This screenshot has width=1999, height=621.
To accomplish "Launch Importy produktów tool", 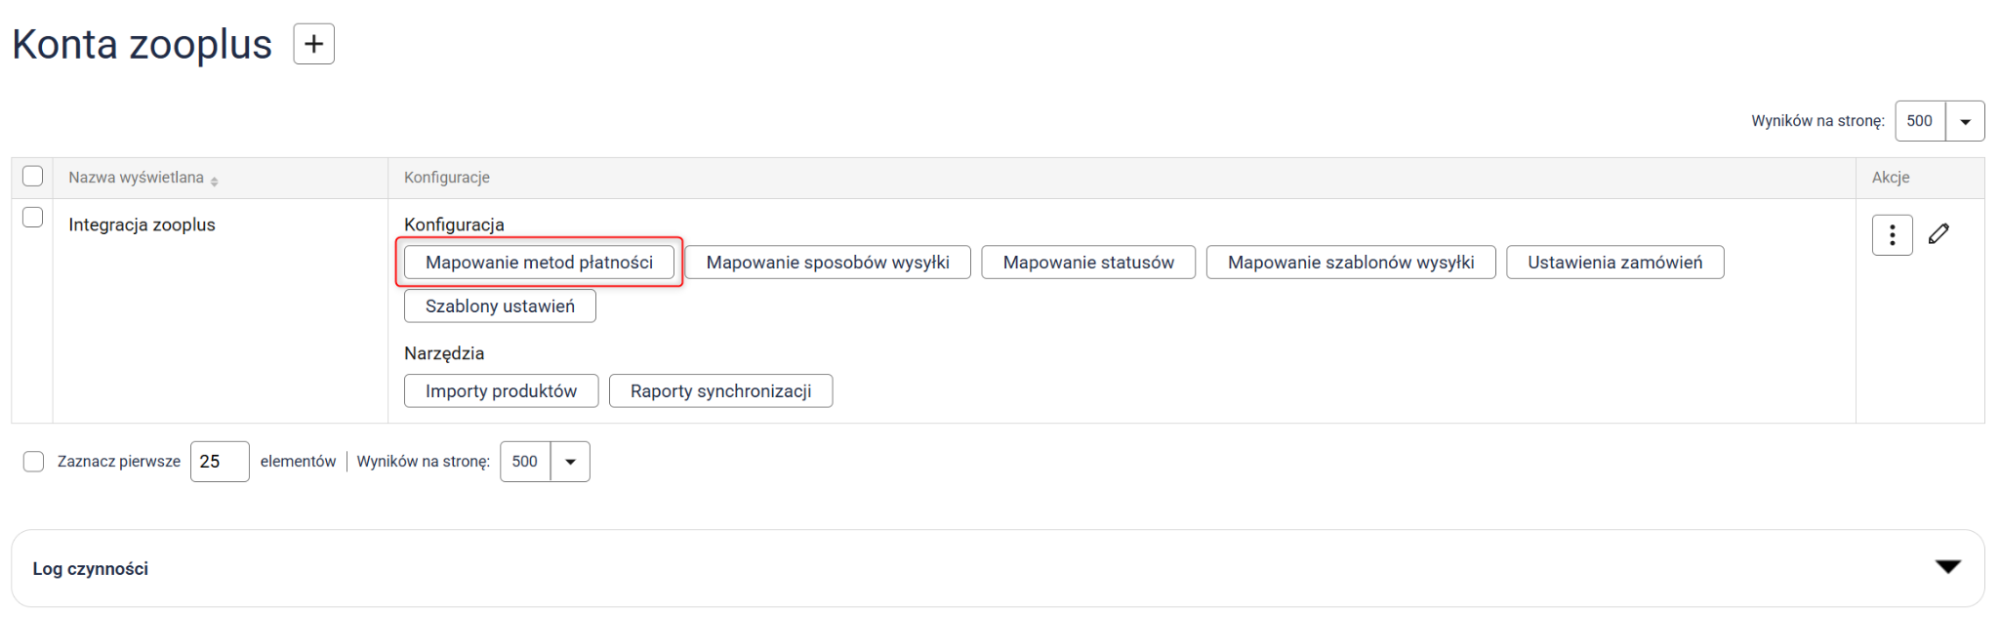I will click(500, 391).
